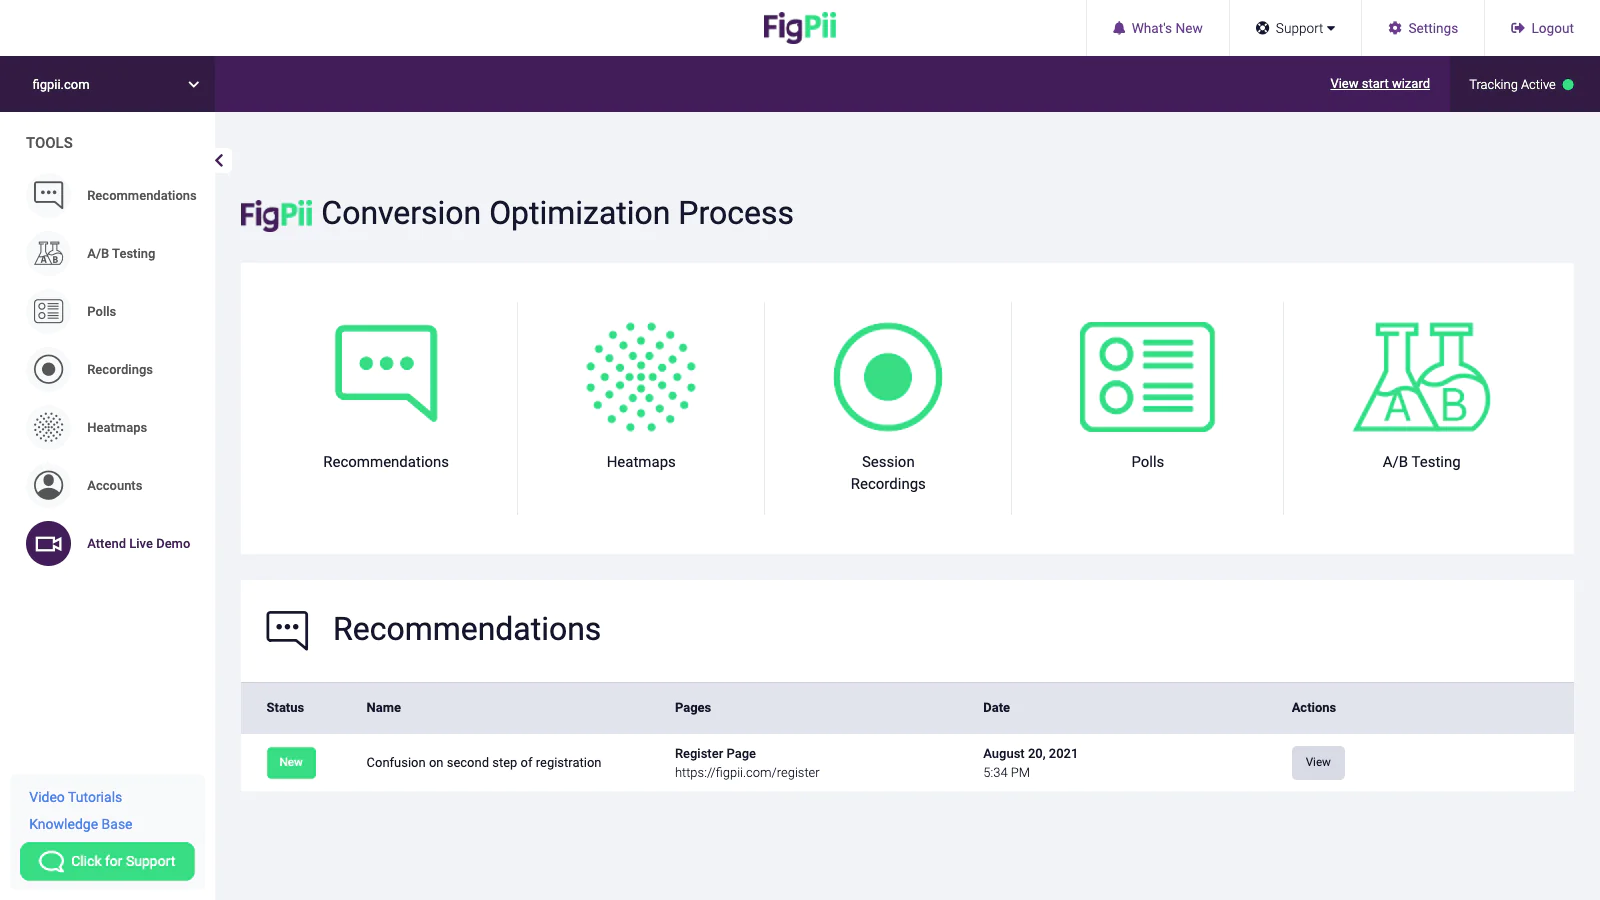Screen dimensions: 1600x900
Task: Click the Polls sidebar icon
Action: pos(48,311)
